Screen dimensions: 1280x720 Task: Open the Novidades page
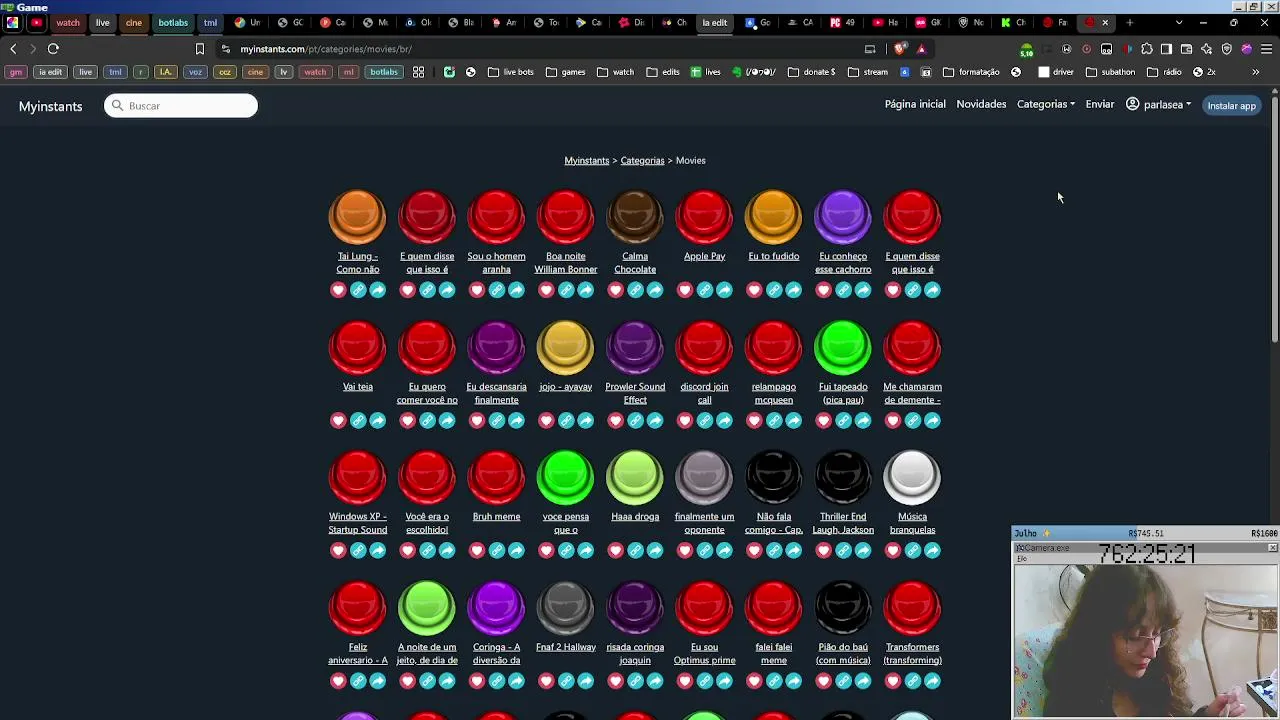pyautogui.click(x=981, y=104)
